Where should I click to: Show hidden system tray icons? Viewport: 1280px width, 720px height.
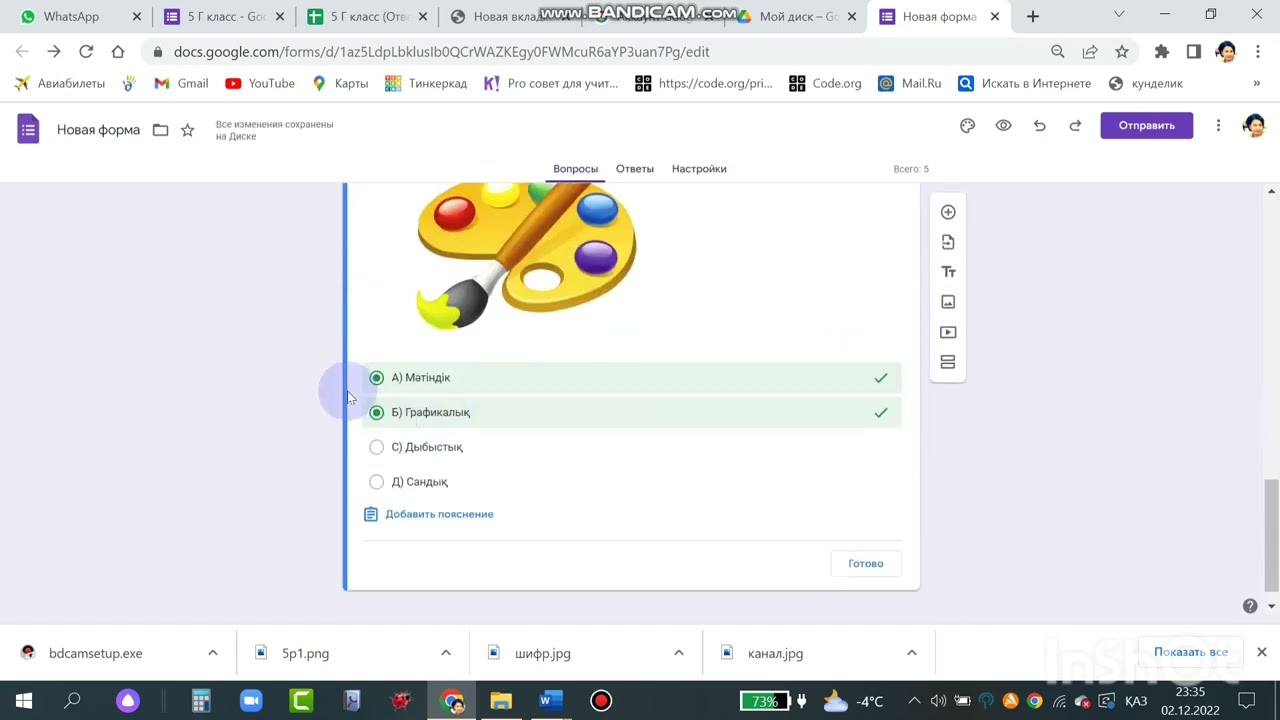point(914,701)
